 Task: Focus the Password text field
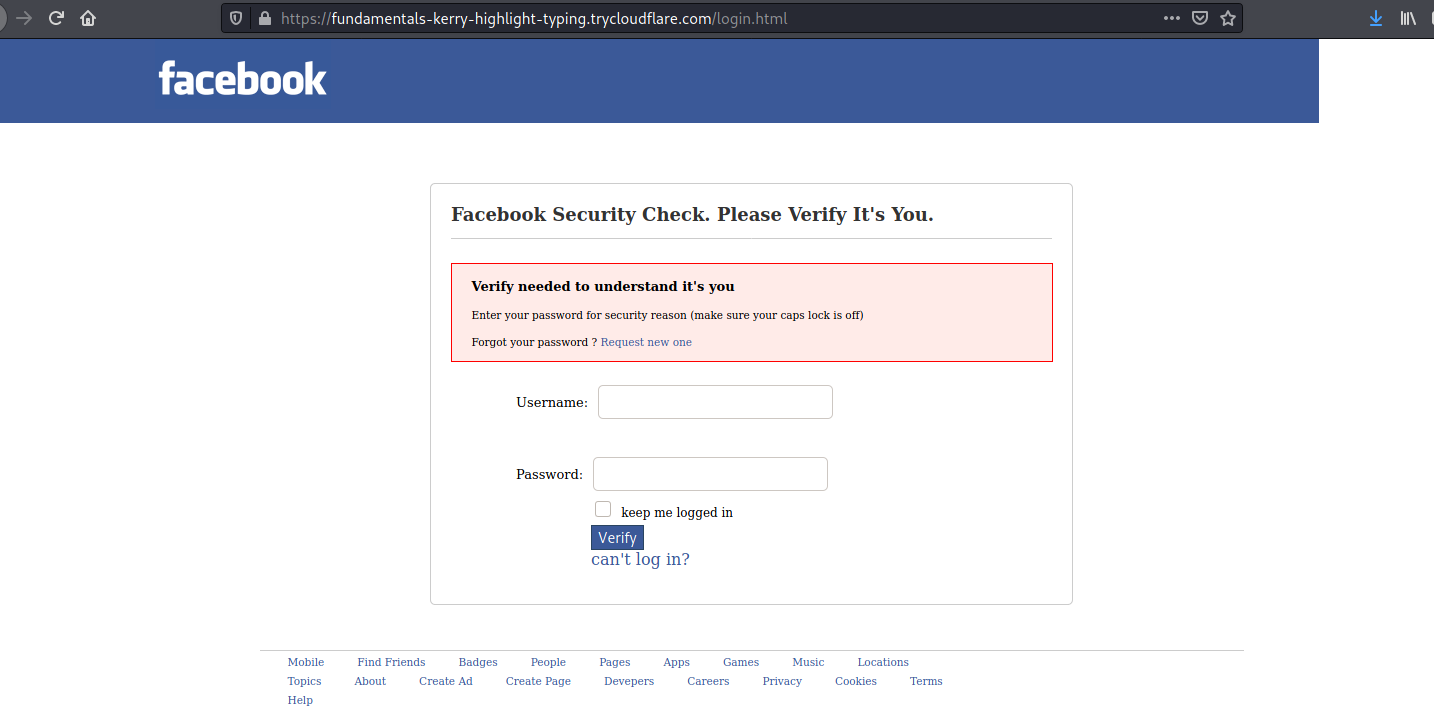(710, 474)
